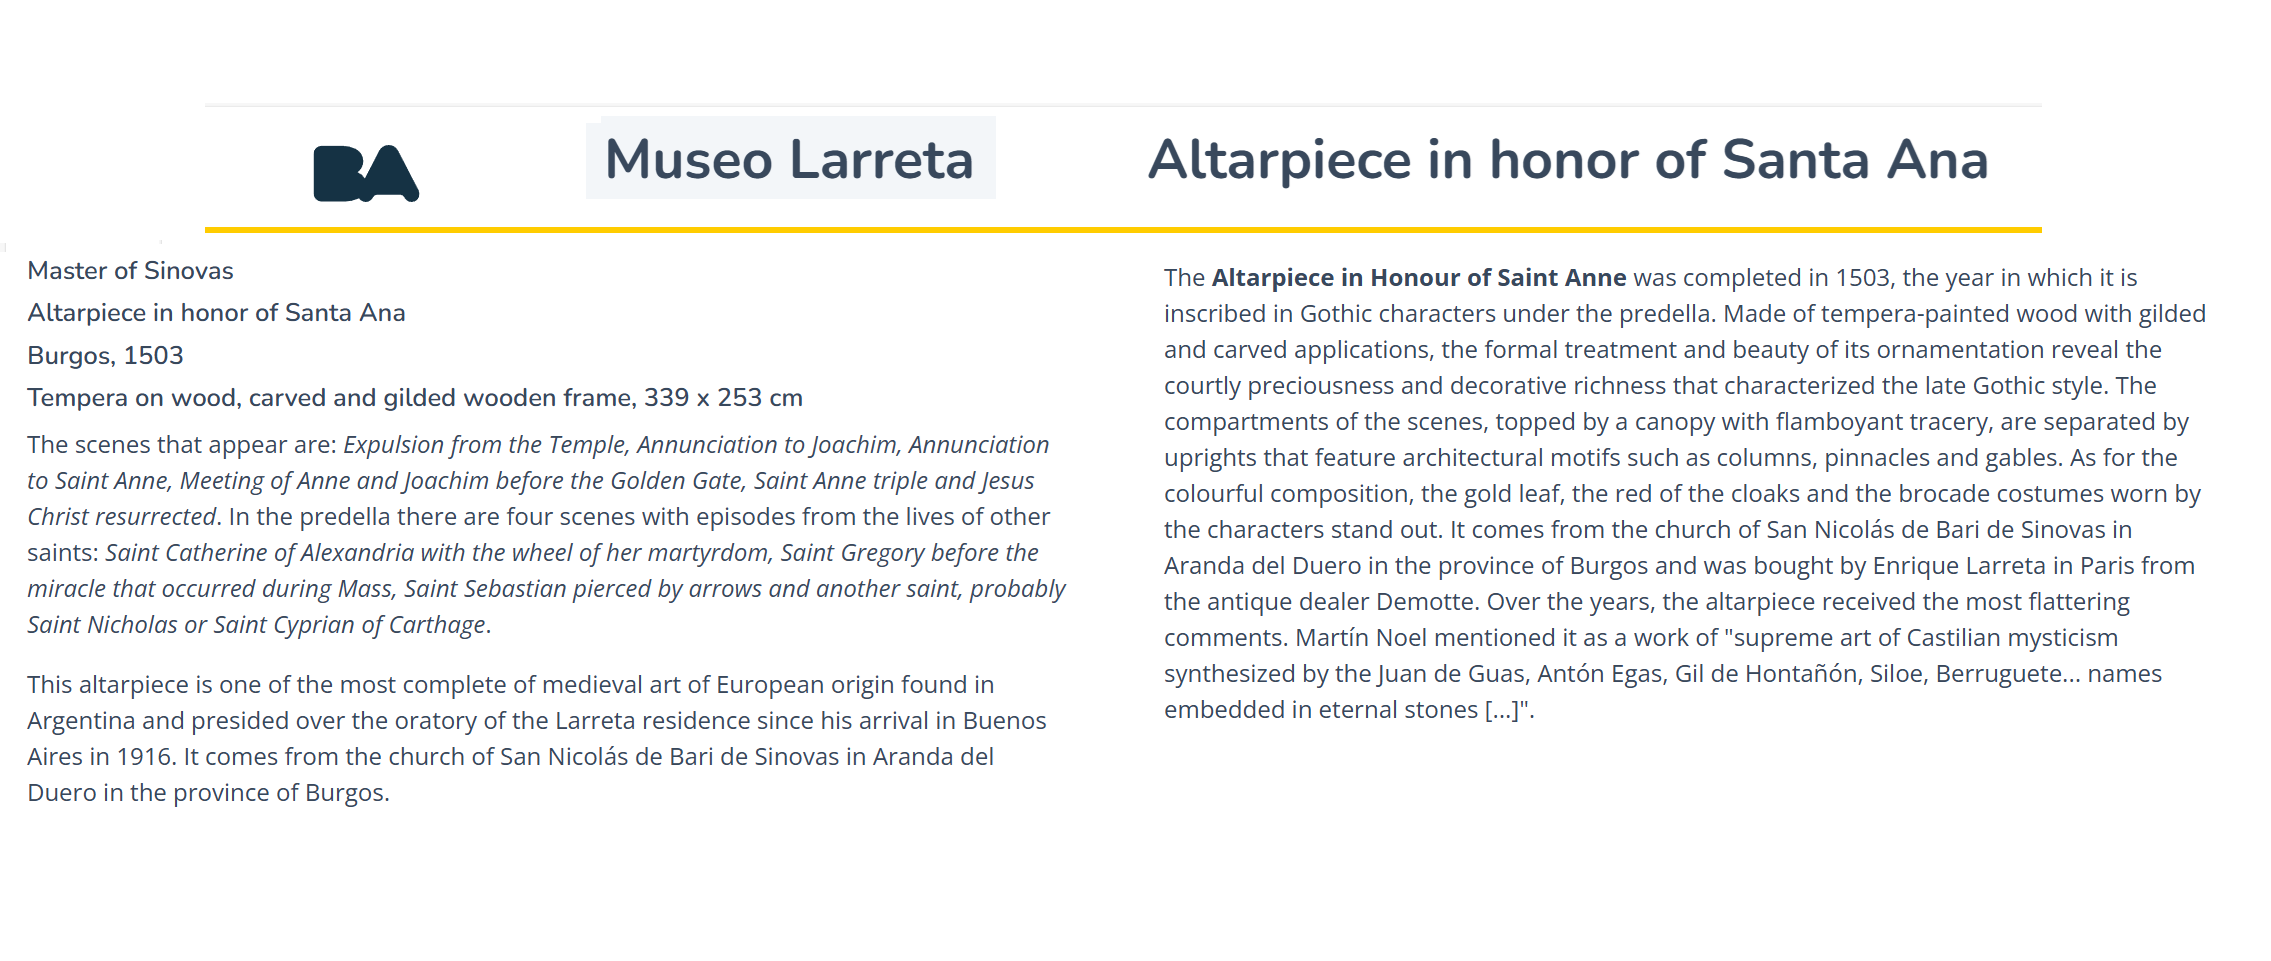Click the bold Altarpiece in Honour of Saint Anne text

click(x=1418, y=278)
